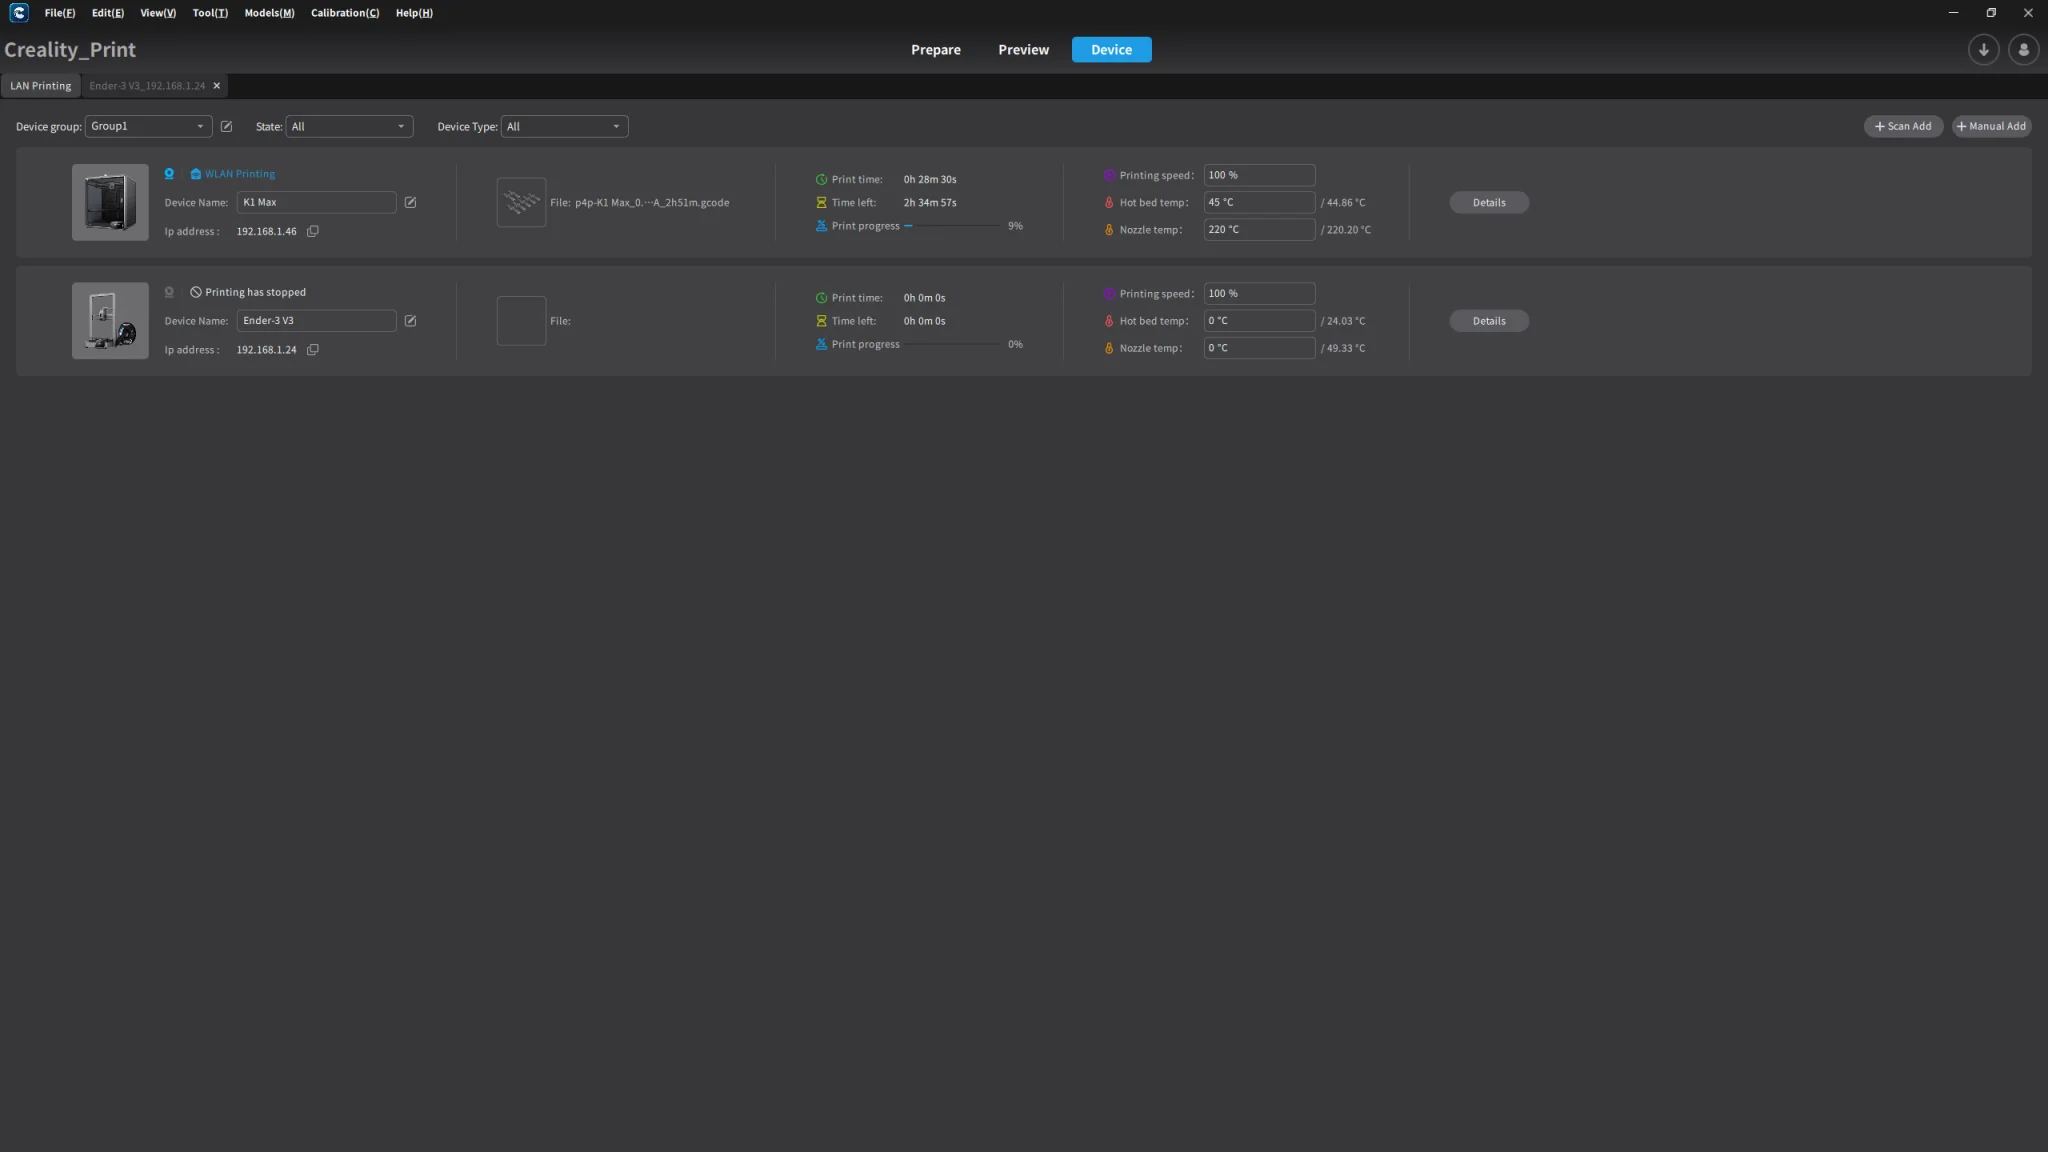Copy the IP address 192.168.1.24
Image resolution: width=2048 pixels, height=1152 pixels.
313,350
